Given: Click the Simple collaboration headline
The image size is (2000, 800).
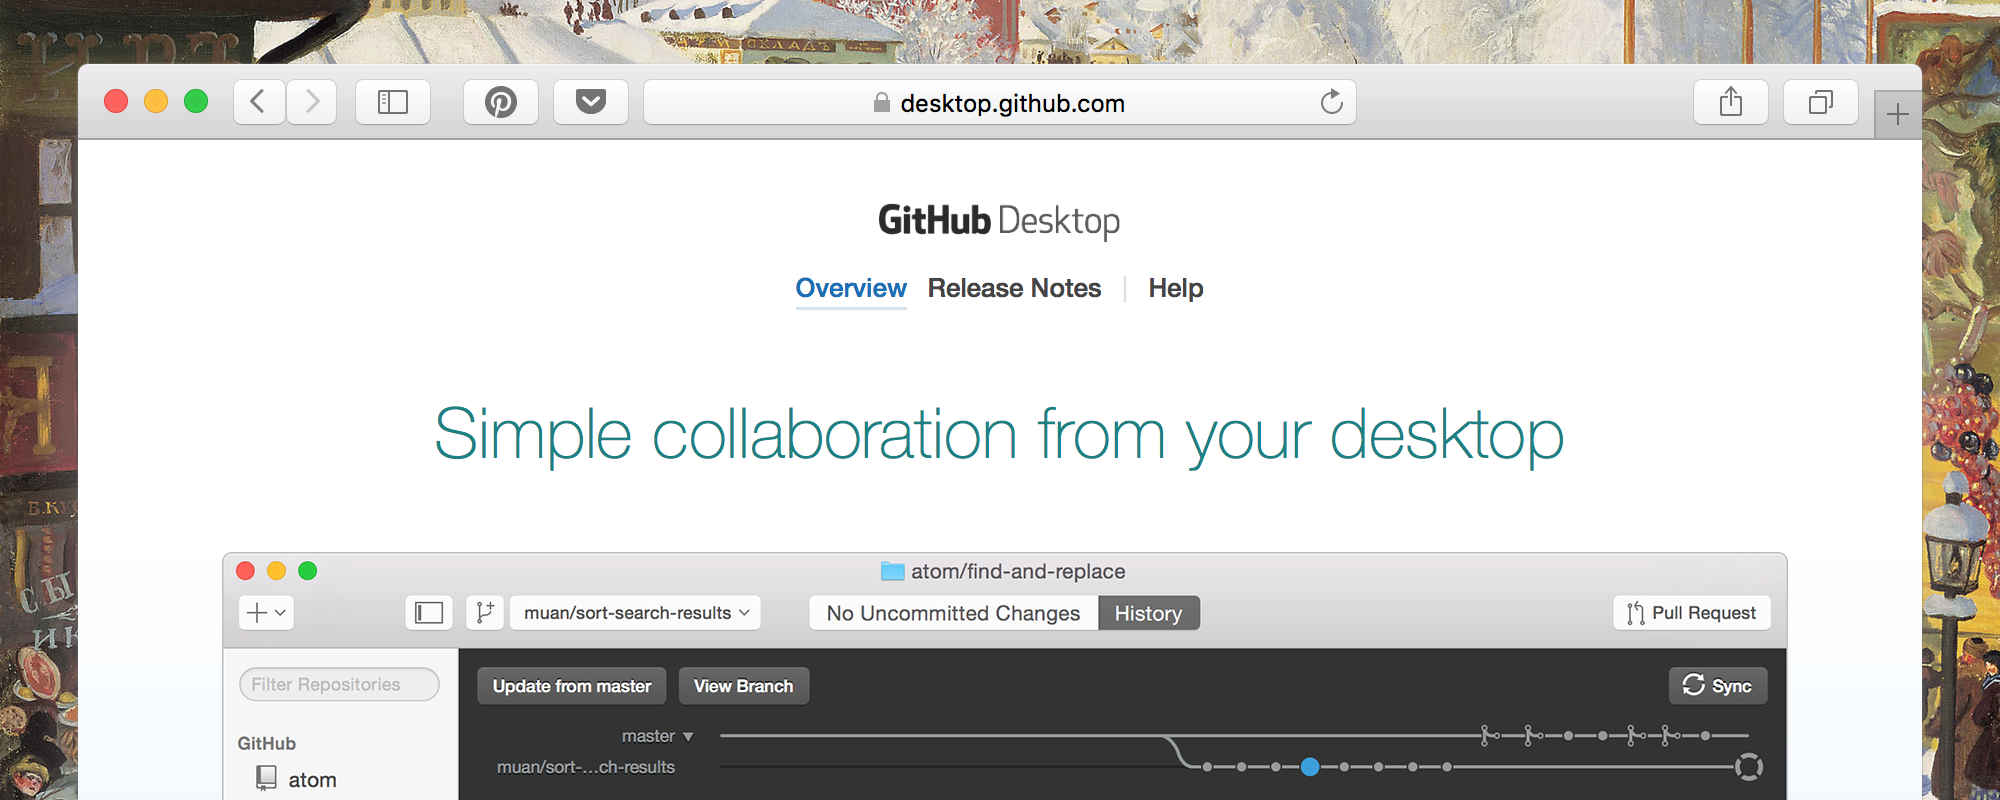Looking at the screenshot, I should click(x=999, y=435).
